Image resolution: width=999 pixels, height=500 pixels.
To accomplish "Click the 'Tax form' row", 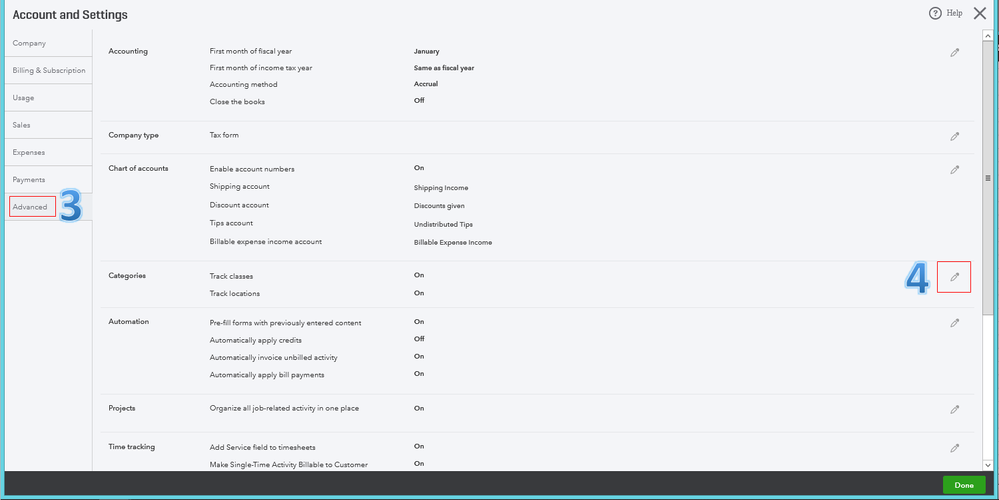I will point(224,135).
